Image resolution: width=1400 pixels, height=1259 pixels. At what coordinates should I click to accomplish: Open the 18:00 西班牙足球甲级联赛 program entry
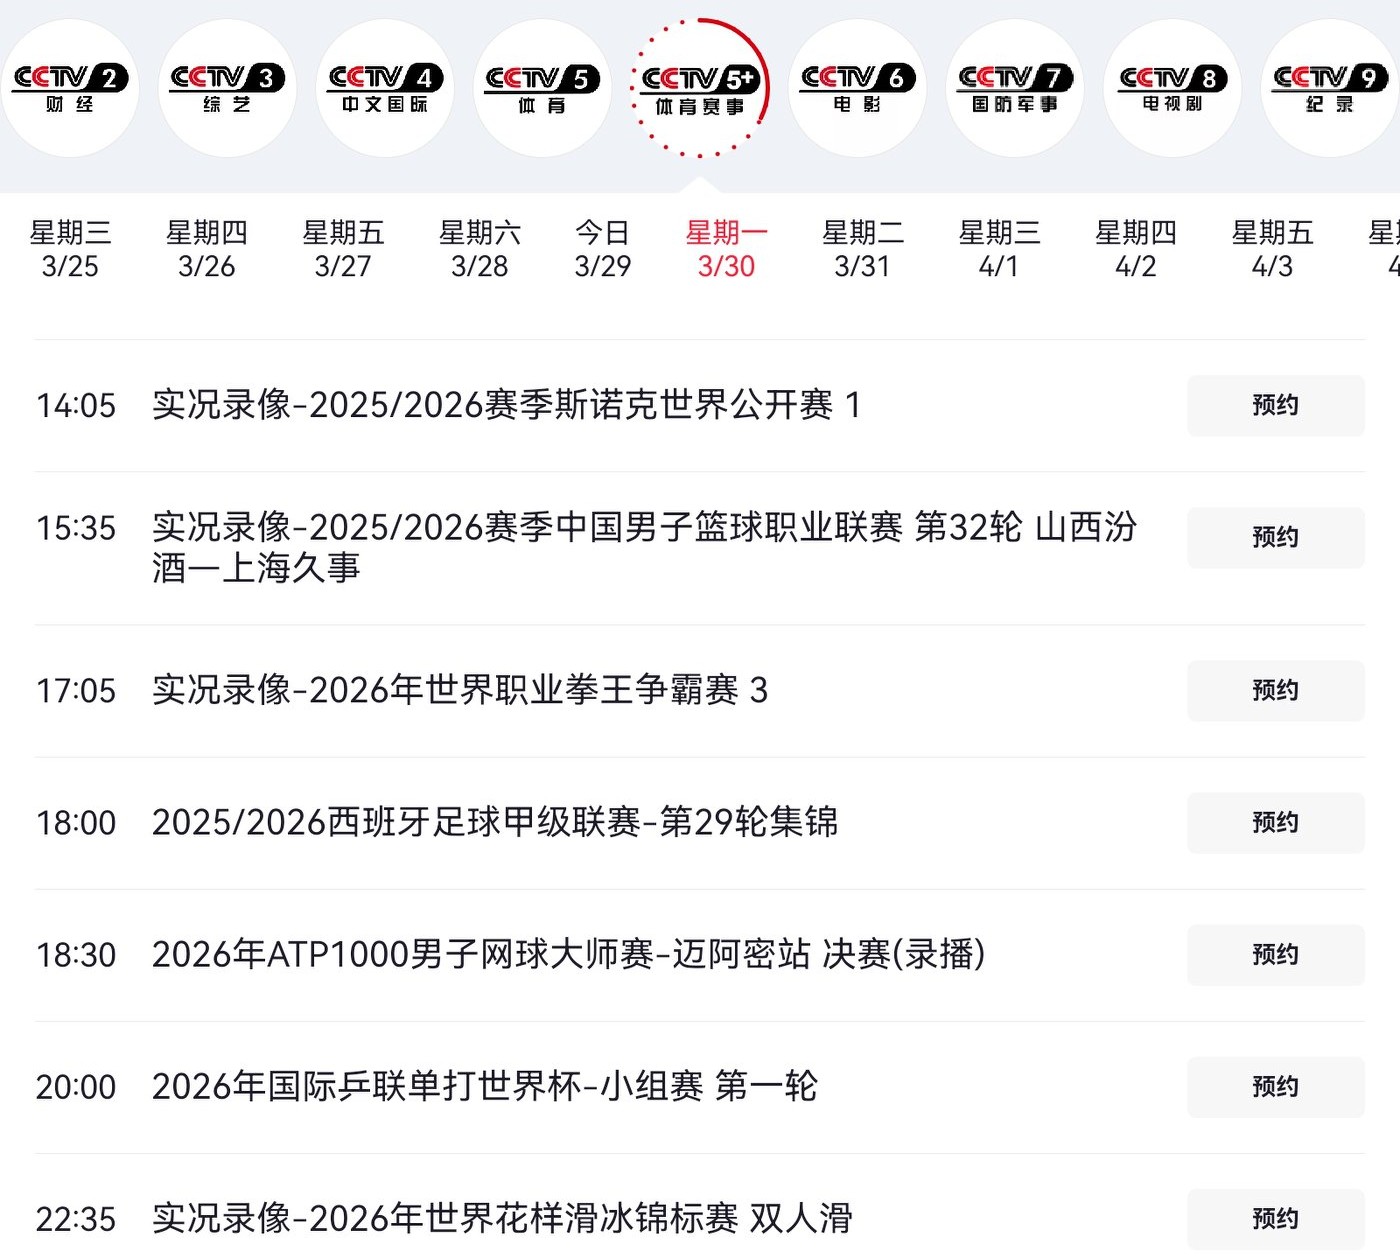pos(495,822)
